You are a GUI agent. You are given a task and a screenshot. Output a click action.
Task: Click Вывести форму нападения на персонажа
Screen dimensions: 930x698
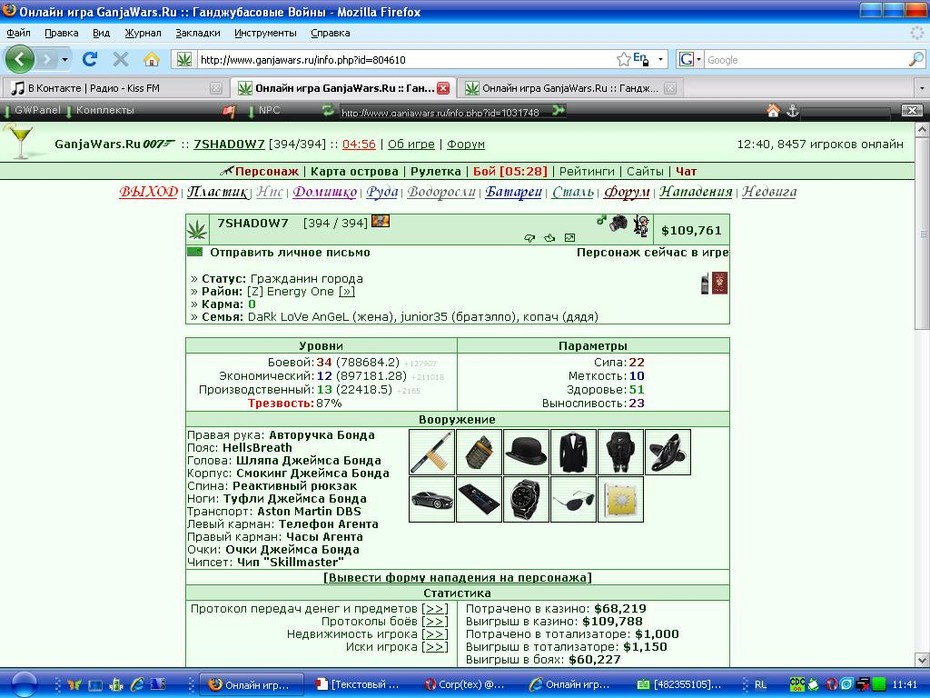457,578
